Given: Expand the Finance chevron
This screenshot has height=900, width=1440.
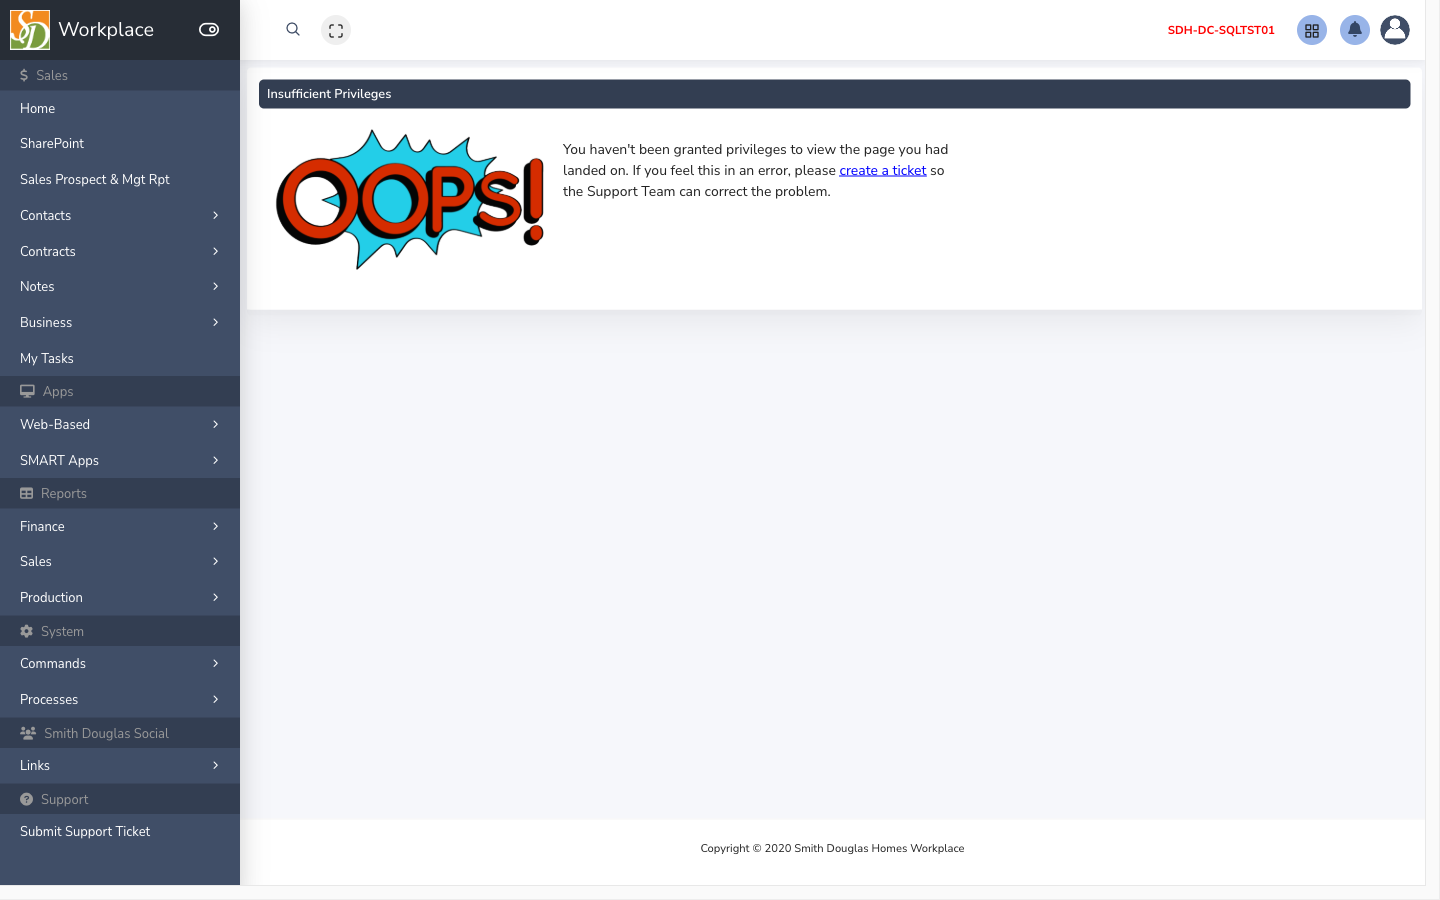Looking at the screenshot, I should point(215,526).
